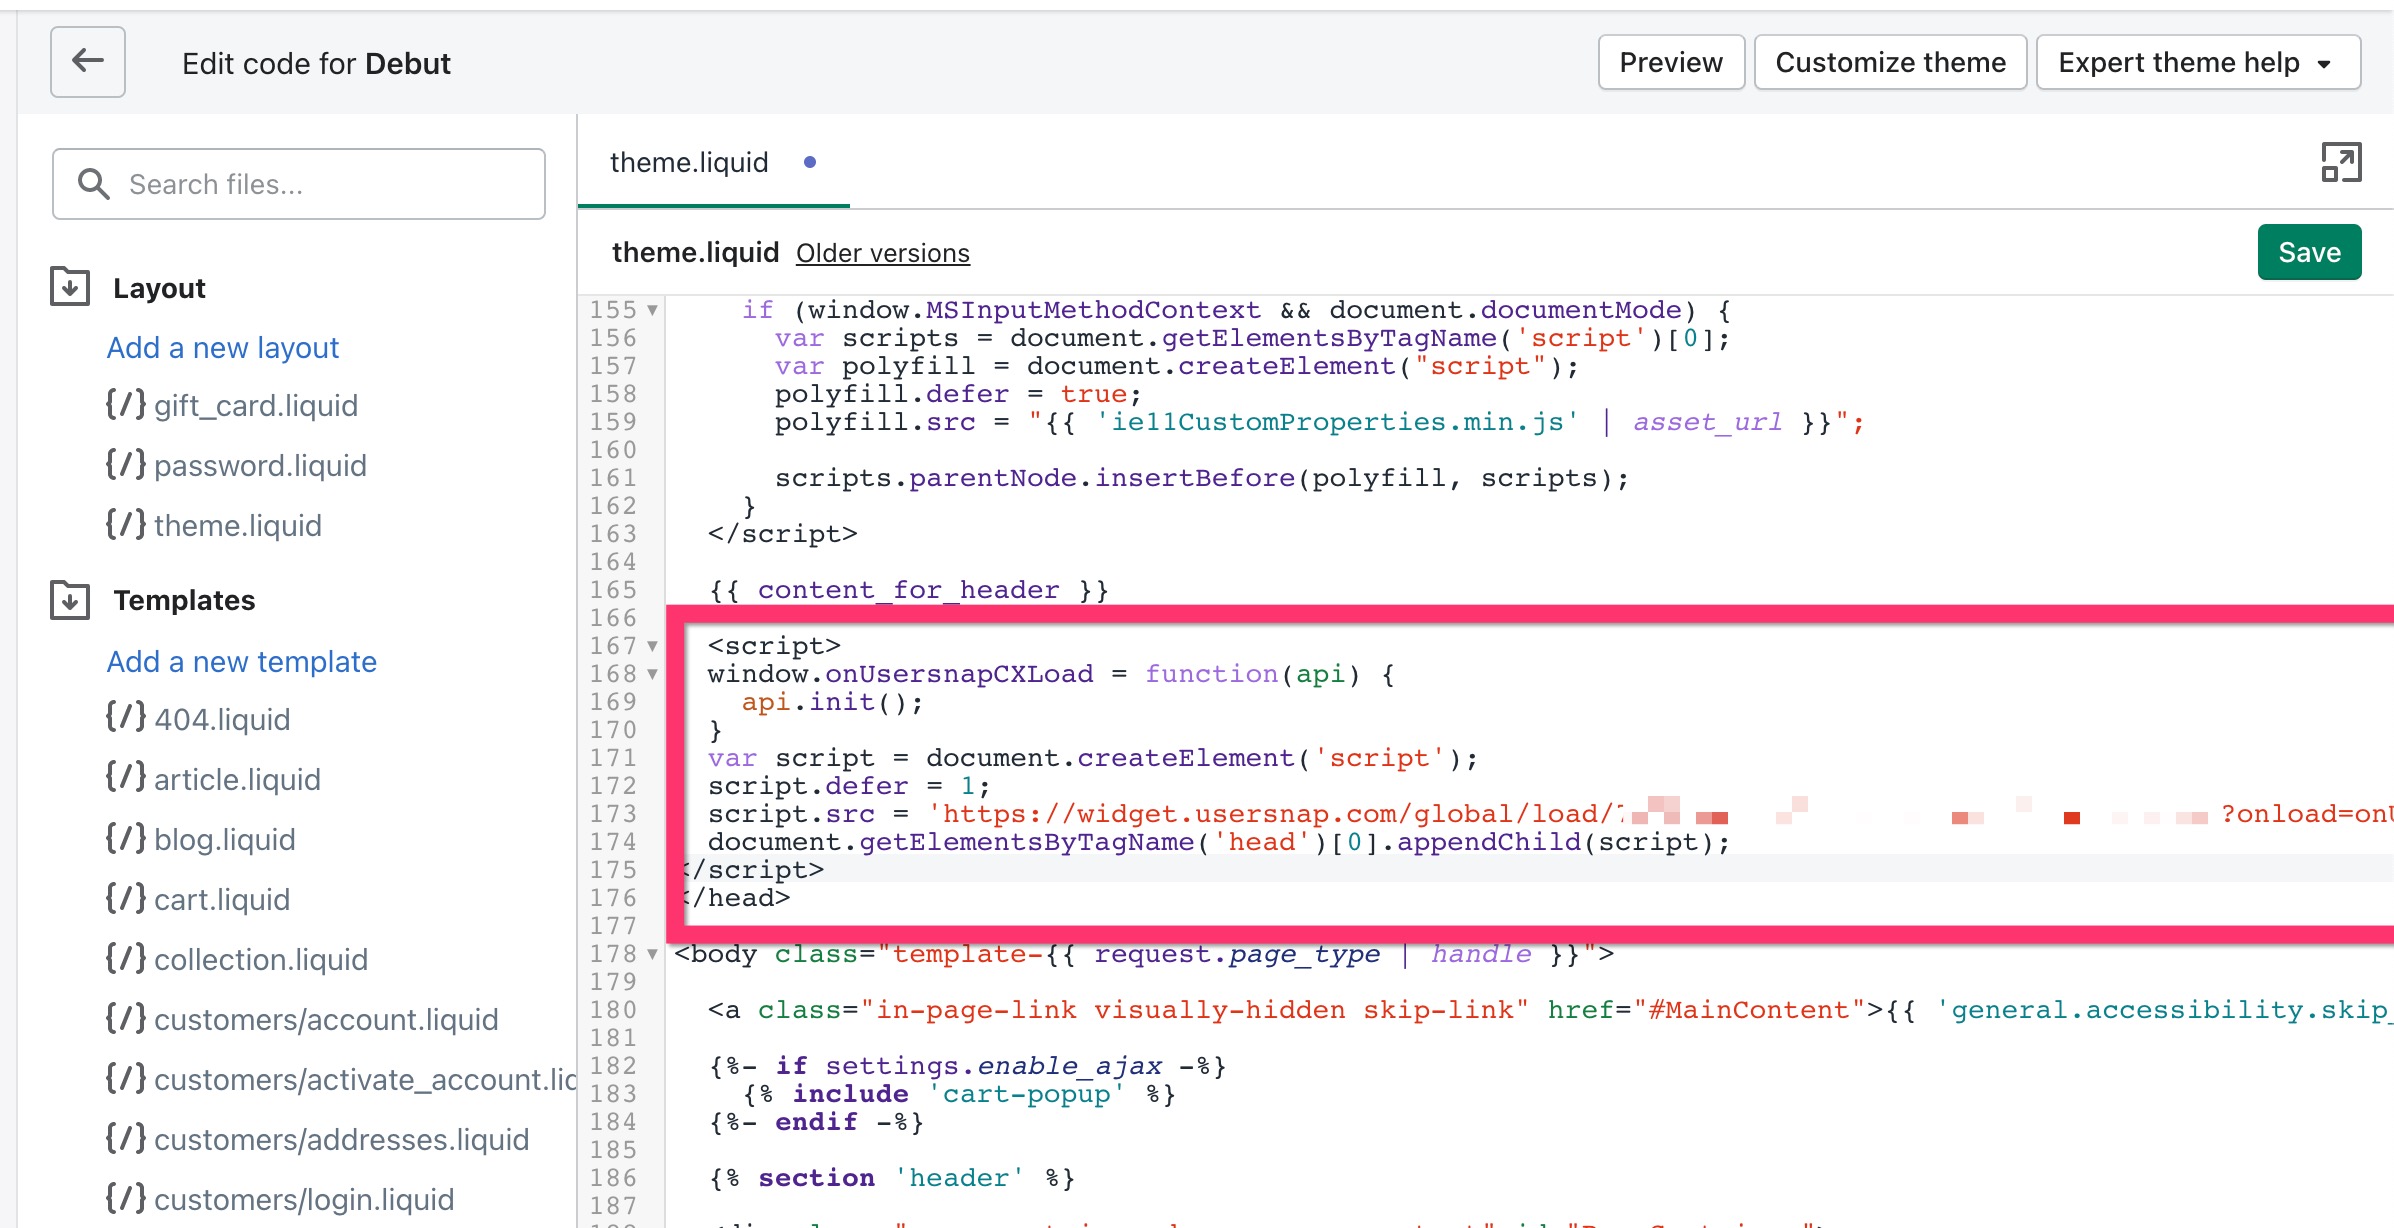Screen dimensions: 2394x1228
Task: Open password.liquid from the Layout list
Action: tap(260, 465)
